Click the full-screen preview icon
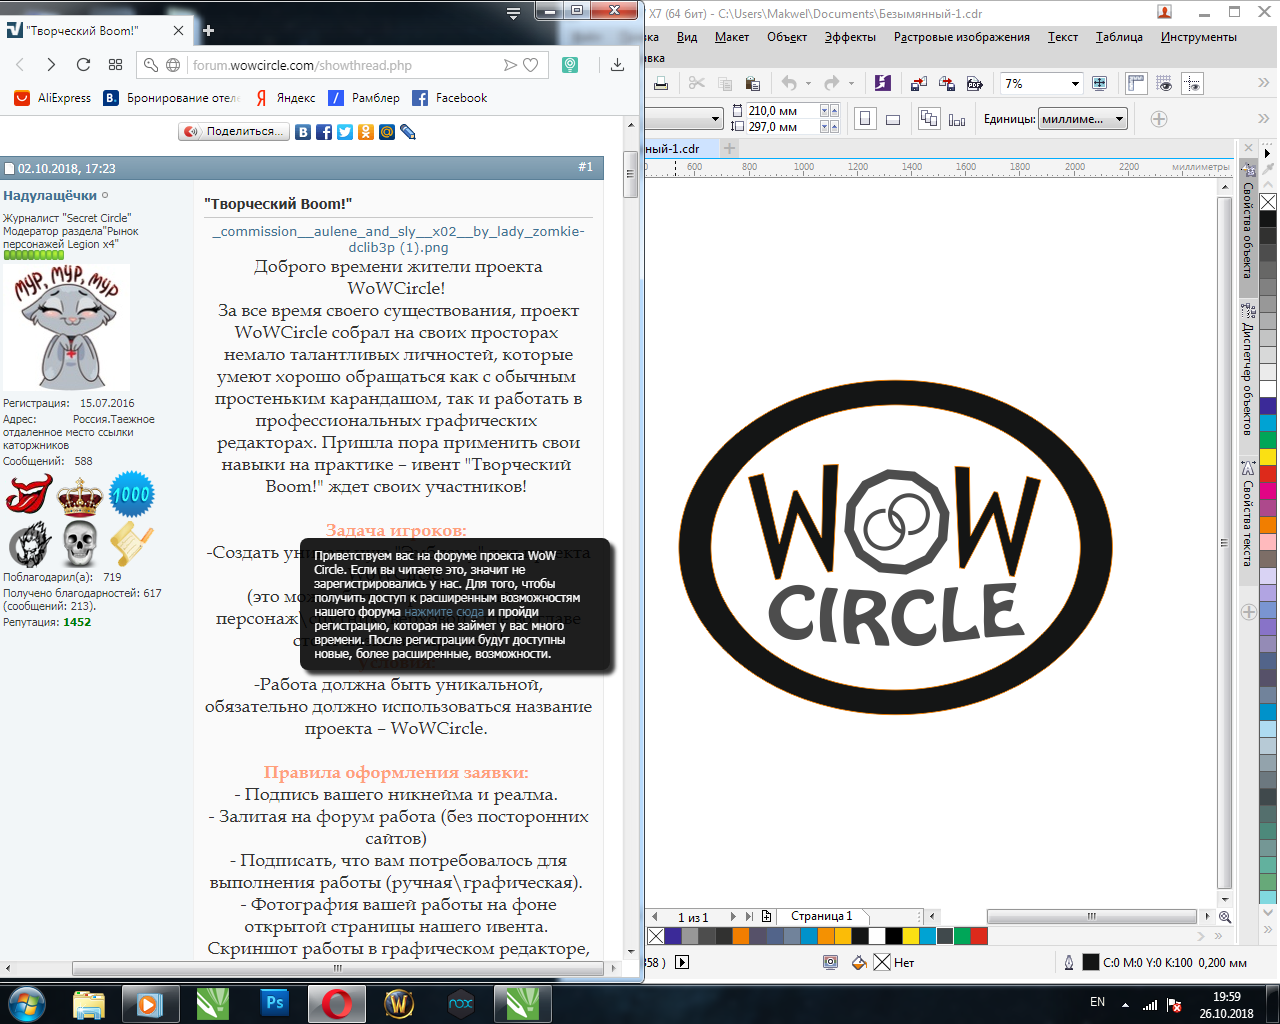This screenshot has height=1024, width=1280. pyautogui.click(x=1100, y=84)
